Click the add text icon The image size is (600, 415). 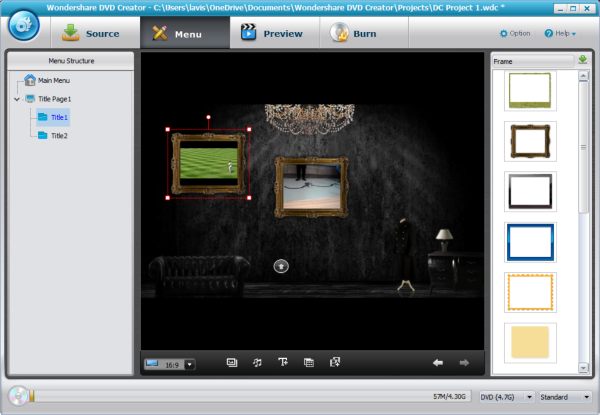pos(283,362)
